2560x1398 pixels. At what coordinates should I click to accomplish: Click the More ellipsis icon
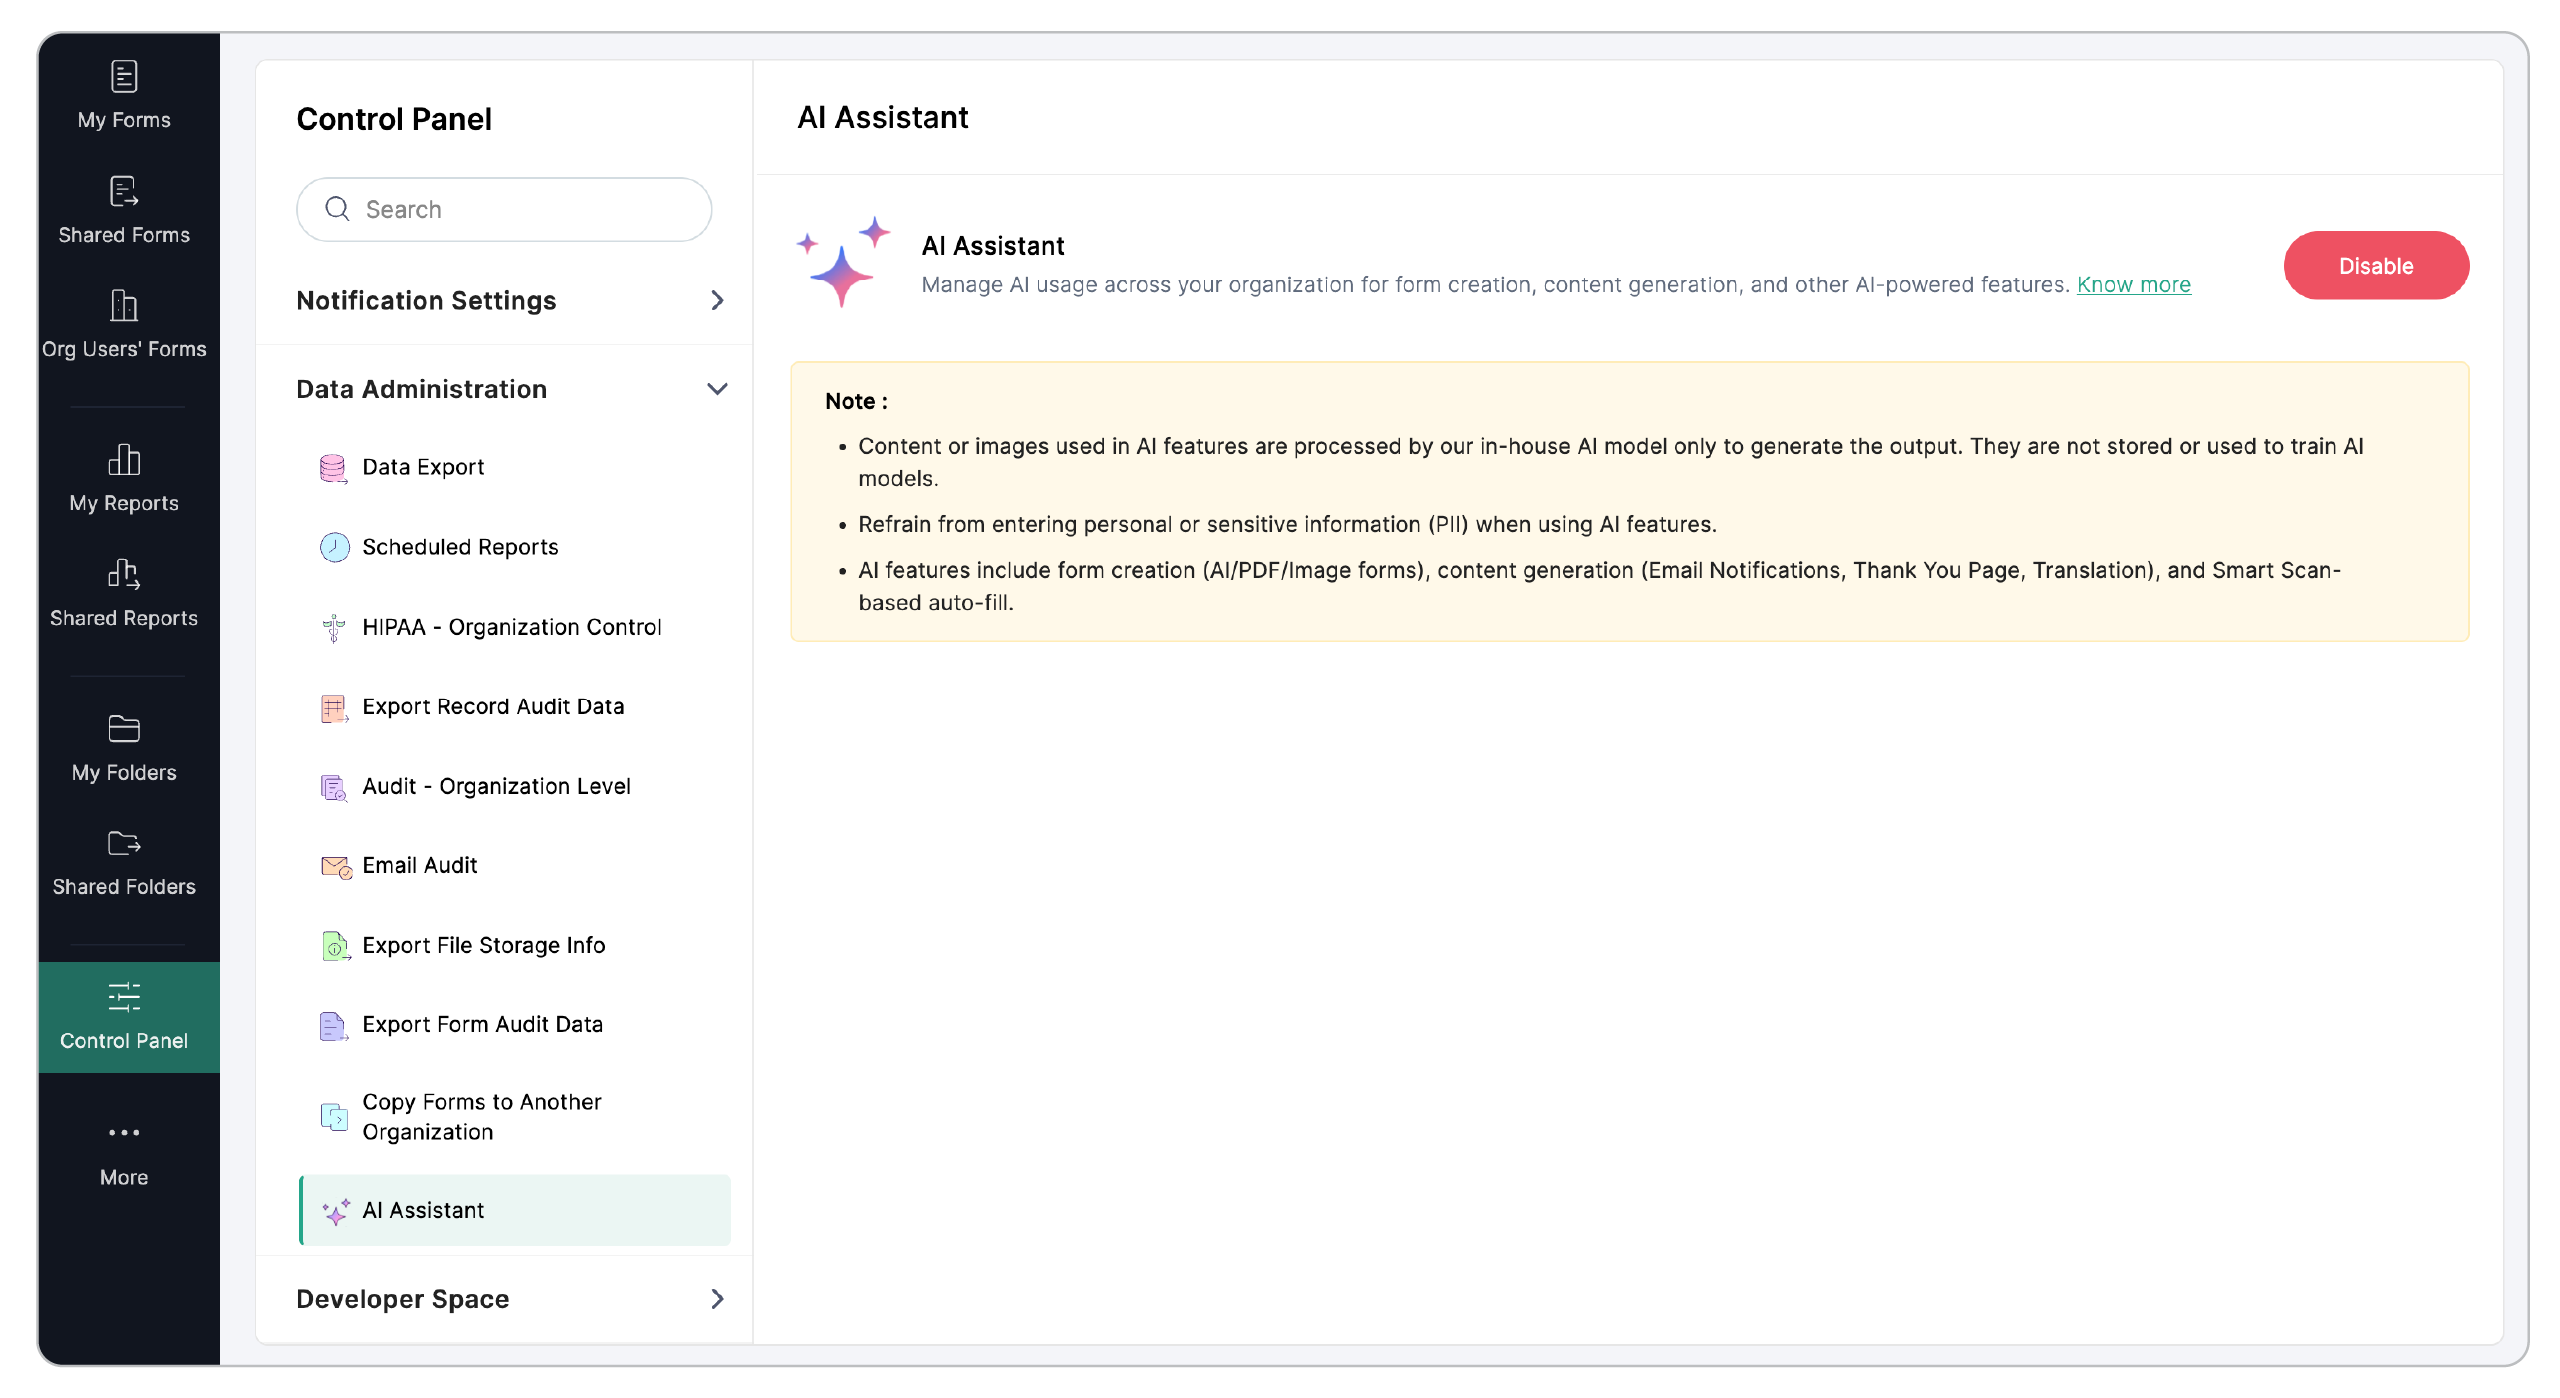(124, 1133)
